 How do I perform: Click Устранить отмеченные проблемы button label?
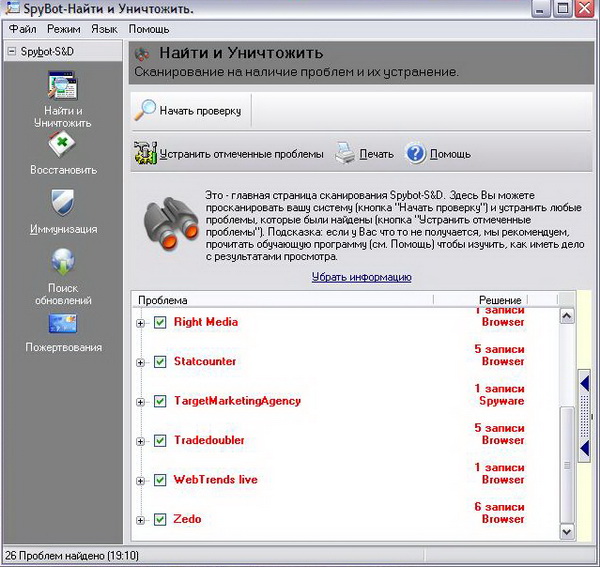coord(241,154)
